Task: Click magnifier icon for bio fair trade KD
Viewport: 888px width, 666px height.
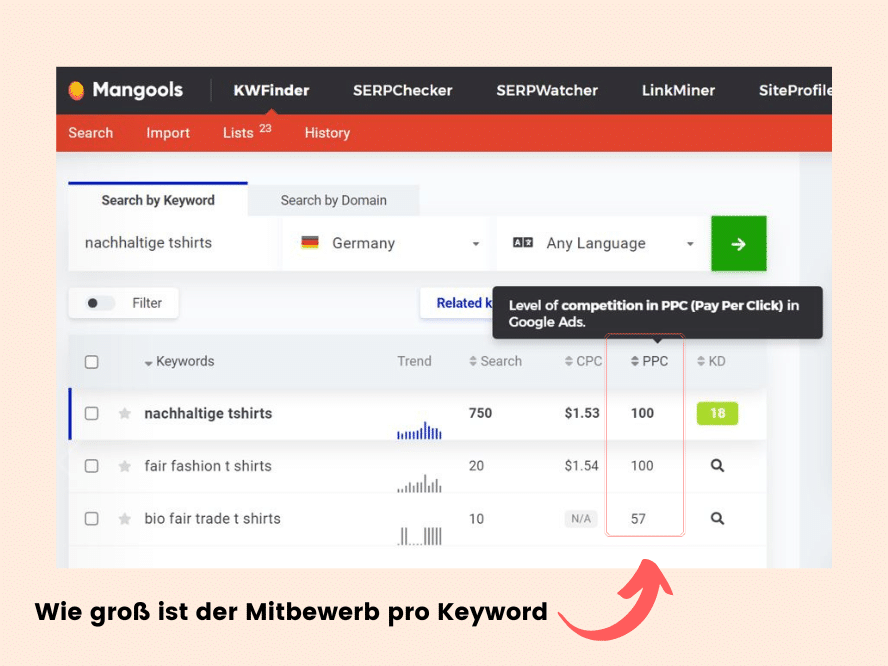Action: [717, 519]
